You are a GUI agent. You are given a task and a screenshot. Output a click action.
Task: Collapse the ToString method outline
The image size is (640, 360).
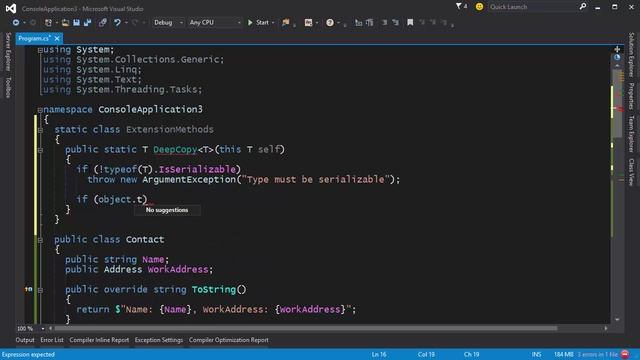[40, 290]
